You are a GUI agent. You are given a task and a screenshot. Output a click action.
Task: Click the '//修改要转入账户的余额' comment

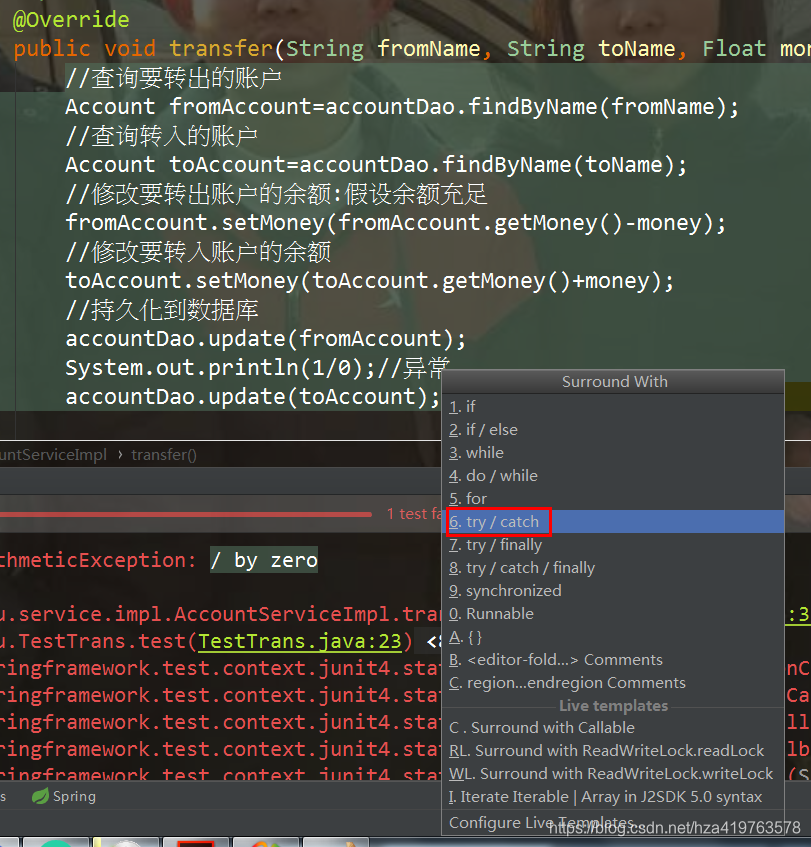[198, 252]
